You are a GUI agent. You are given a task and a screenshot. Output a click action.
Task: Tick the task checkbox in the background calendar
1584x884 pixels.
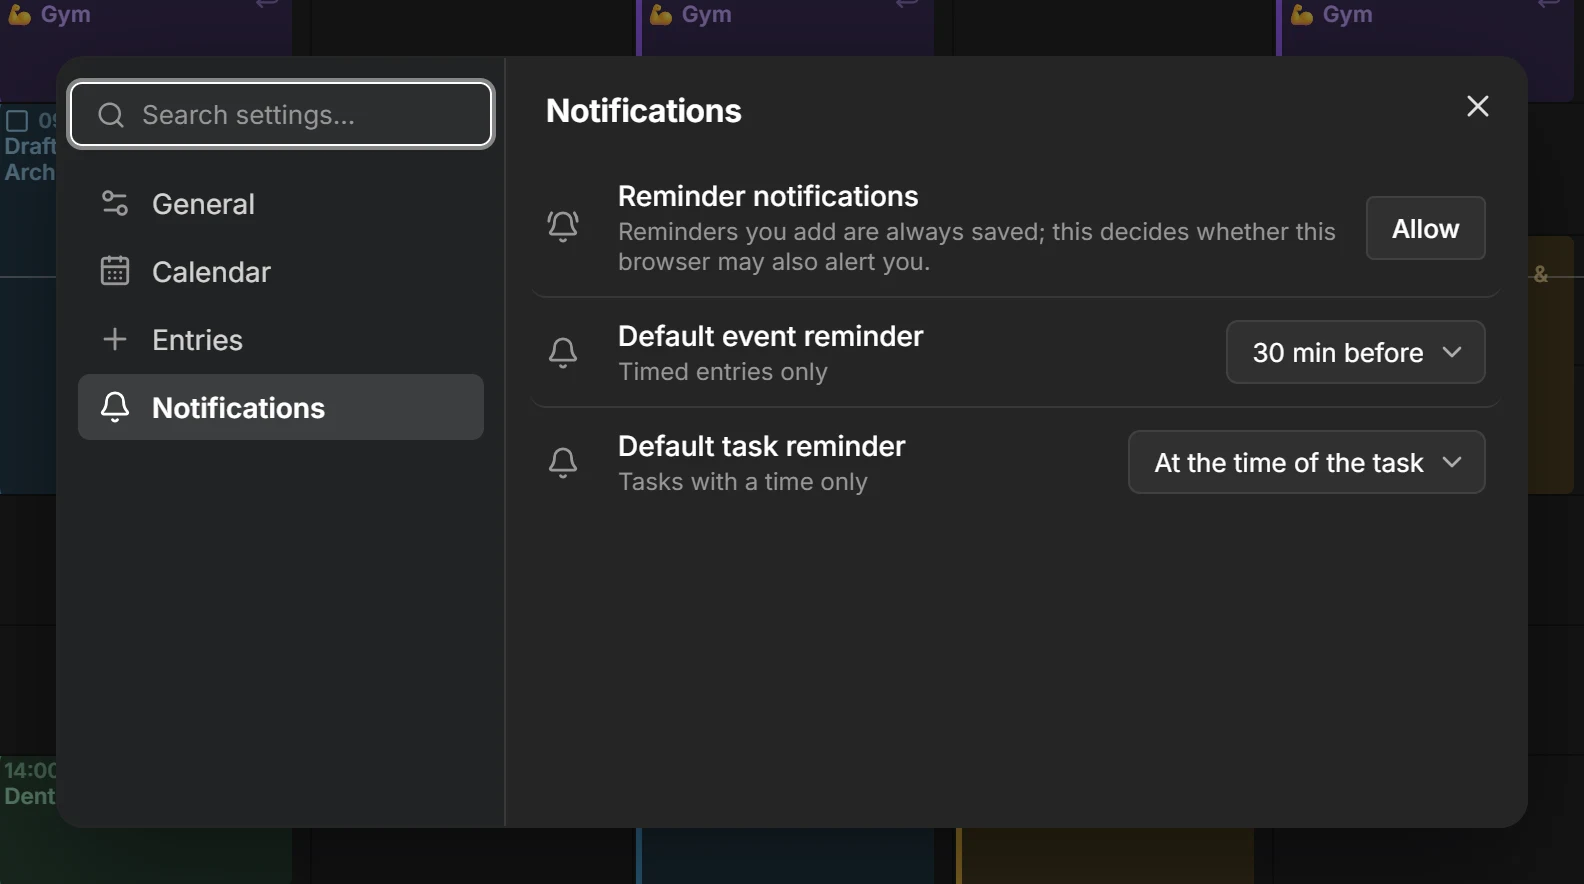point(17,121)
